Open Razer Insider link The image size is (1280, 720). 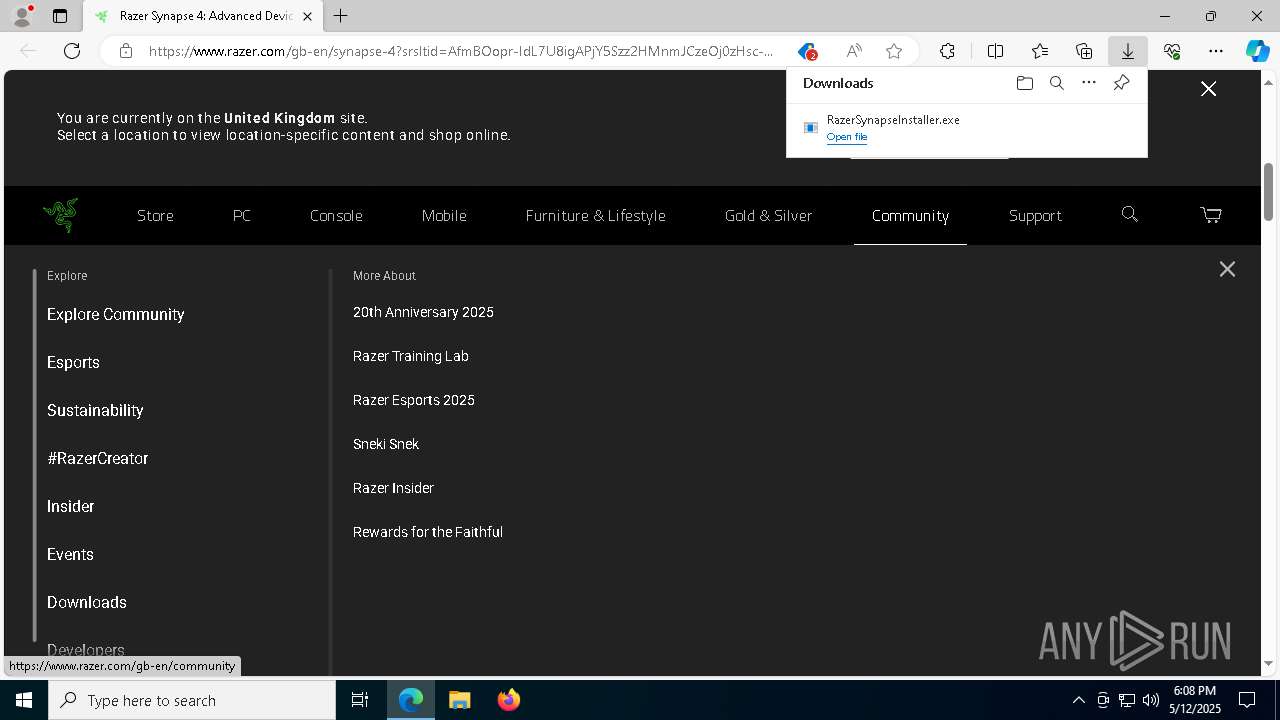coord(393,488)
